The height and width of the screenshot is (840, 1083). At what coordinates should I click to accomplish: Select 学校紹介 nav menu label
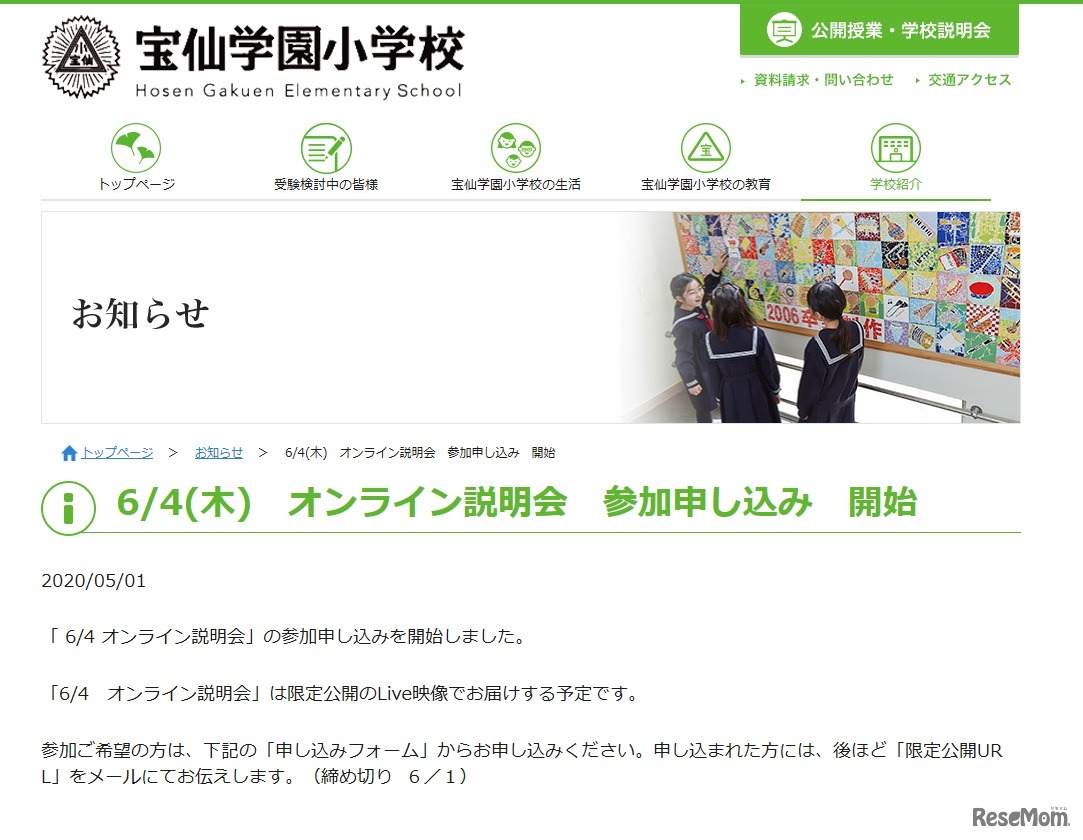tap(896, 184)
